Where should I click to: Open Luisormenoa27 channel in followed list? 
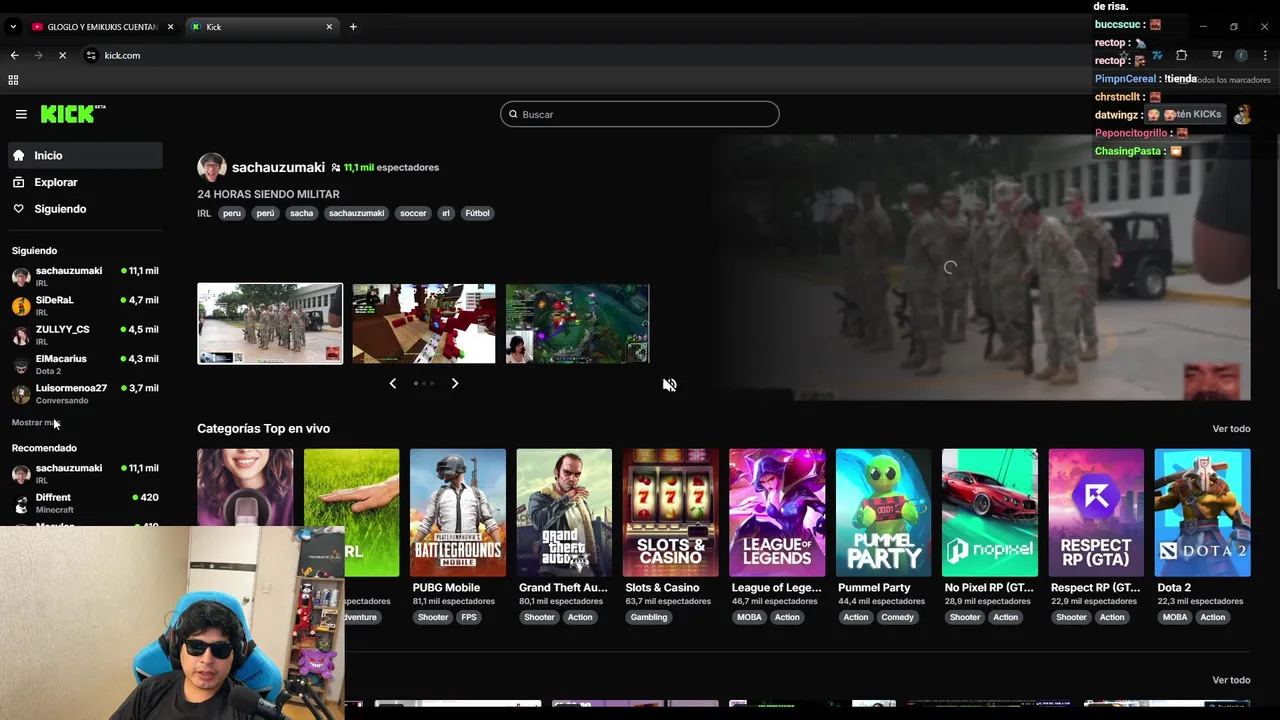85,393
